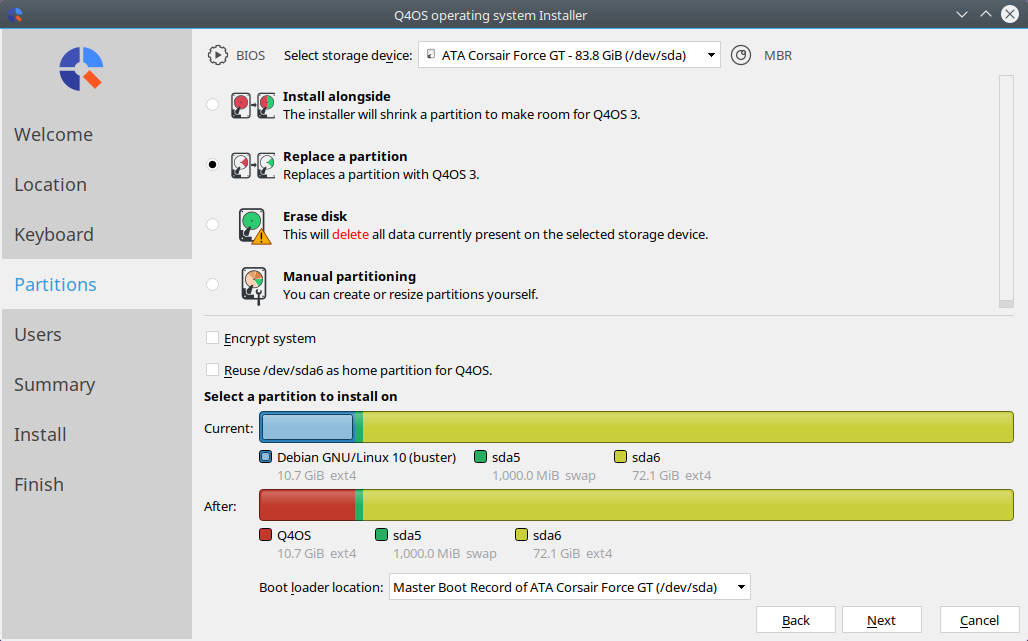
Task: Click the Manual partitioning wrench icon
Action: coord(254,286)
